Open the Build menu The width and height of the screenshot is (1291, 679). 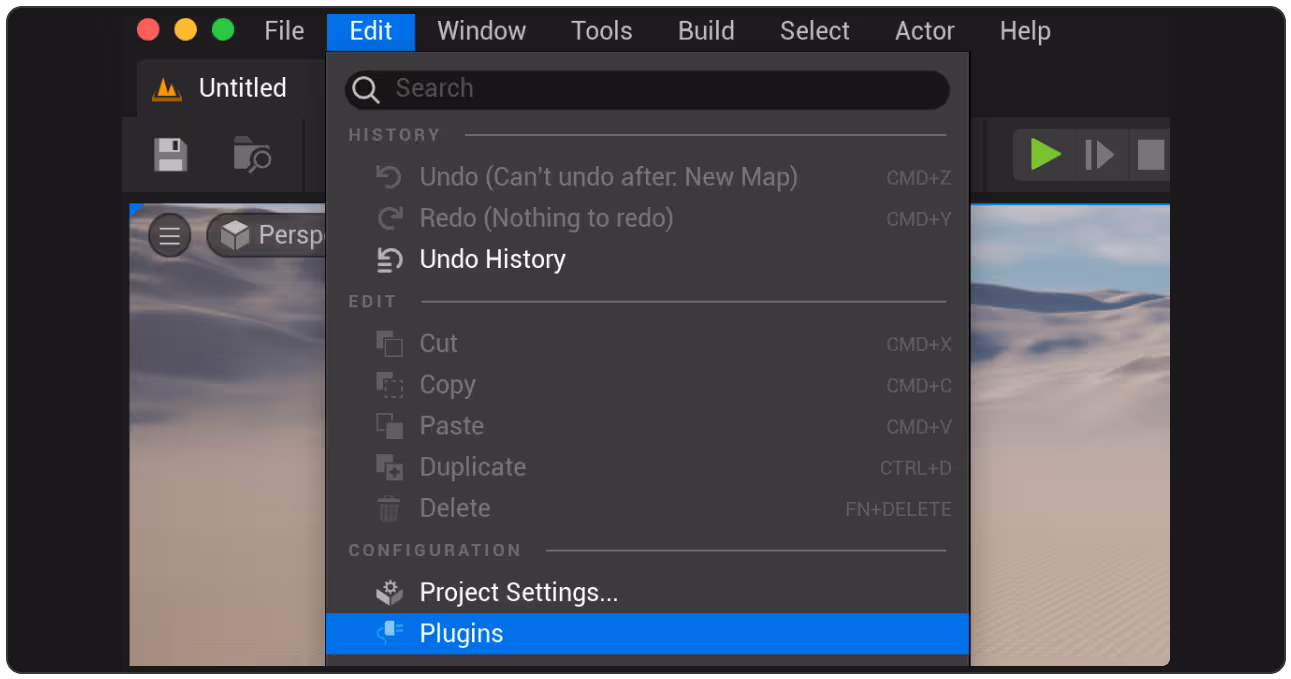(706, 31)
